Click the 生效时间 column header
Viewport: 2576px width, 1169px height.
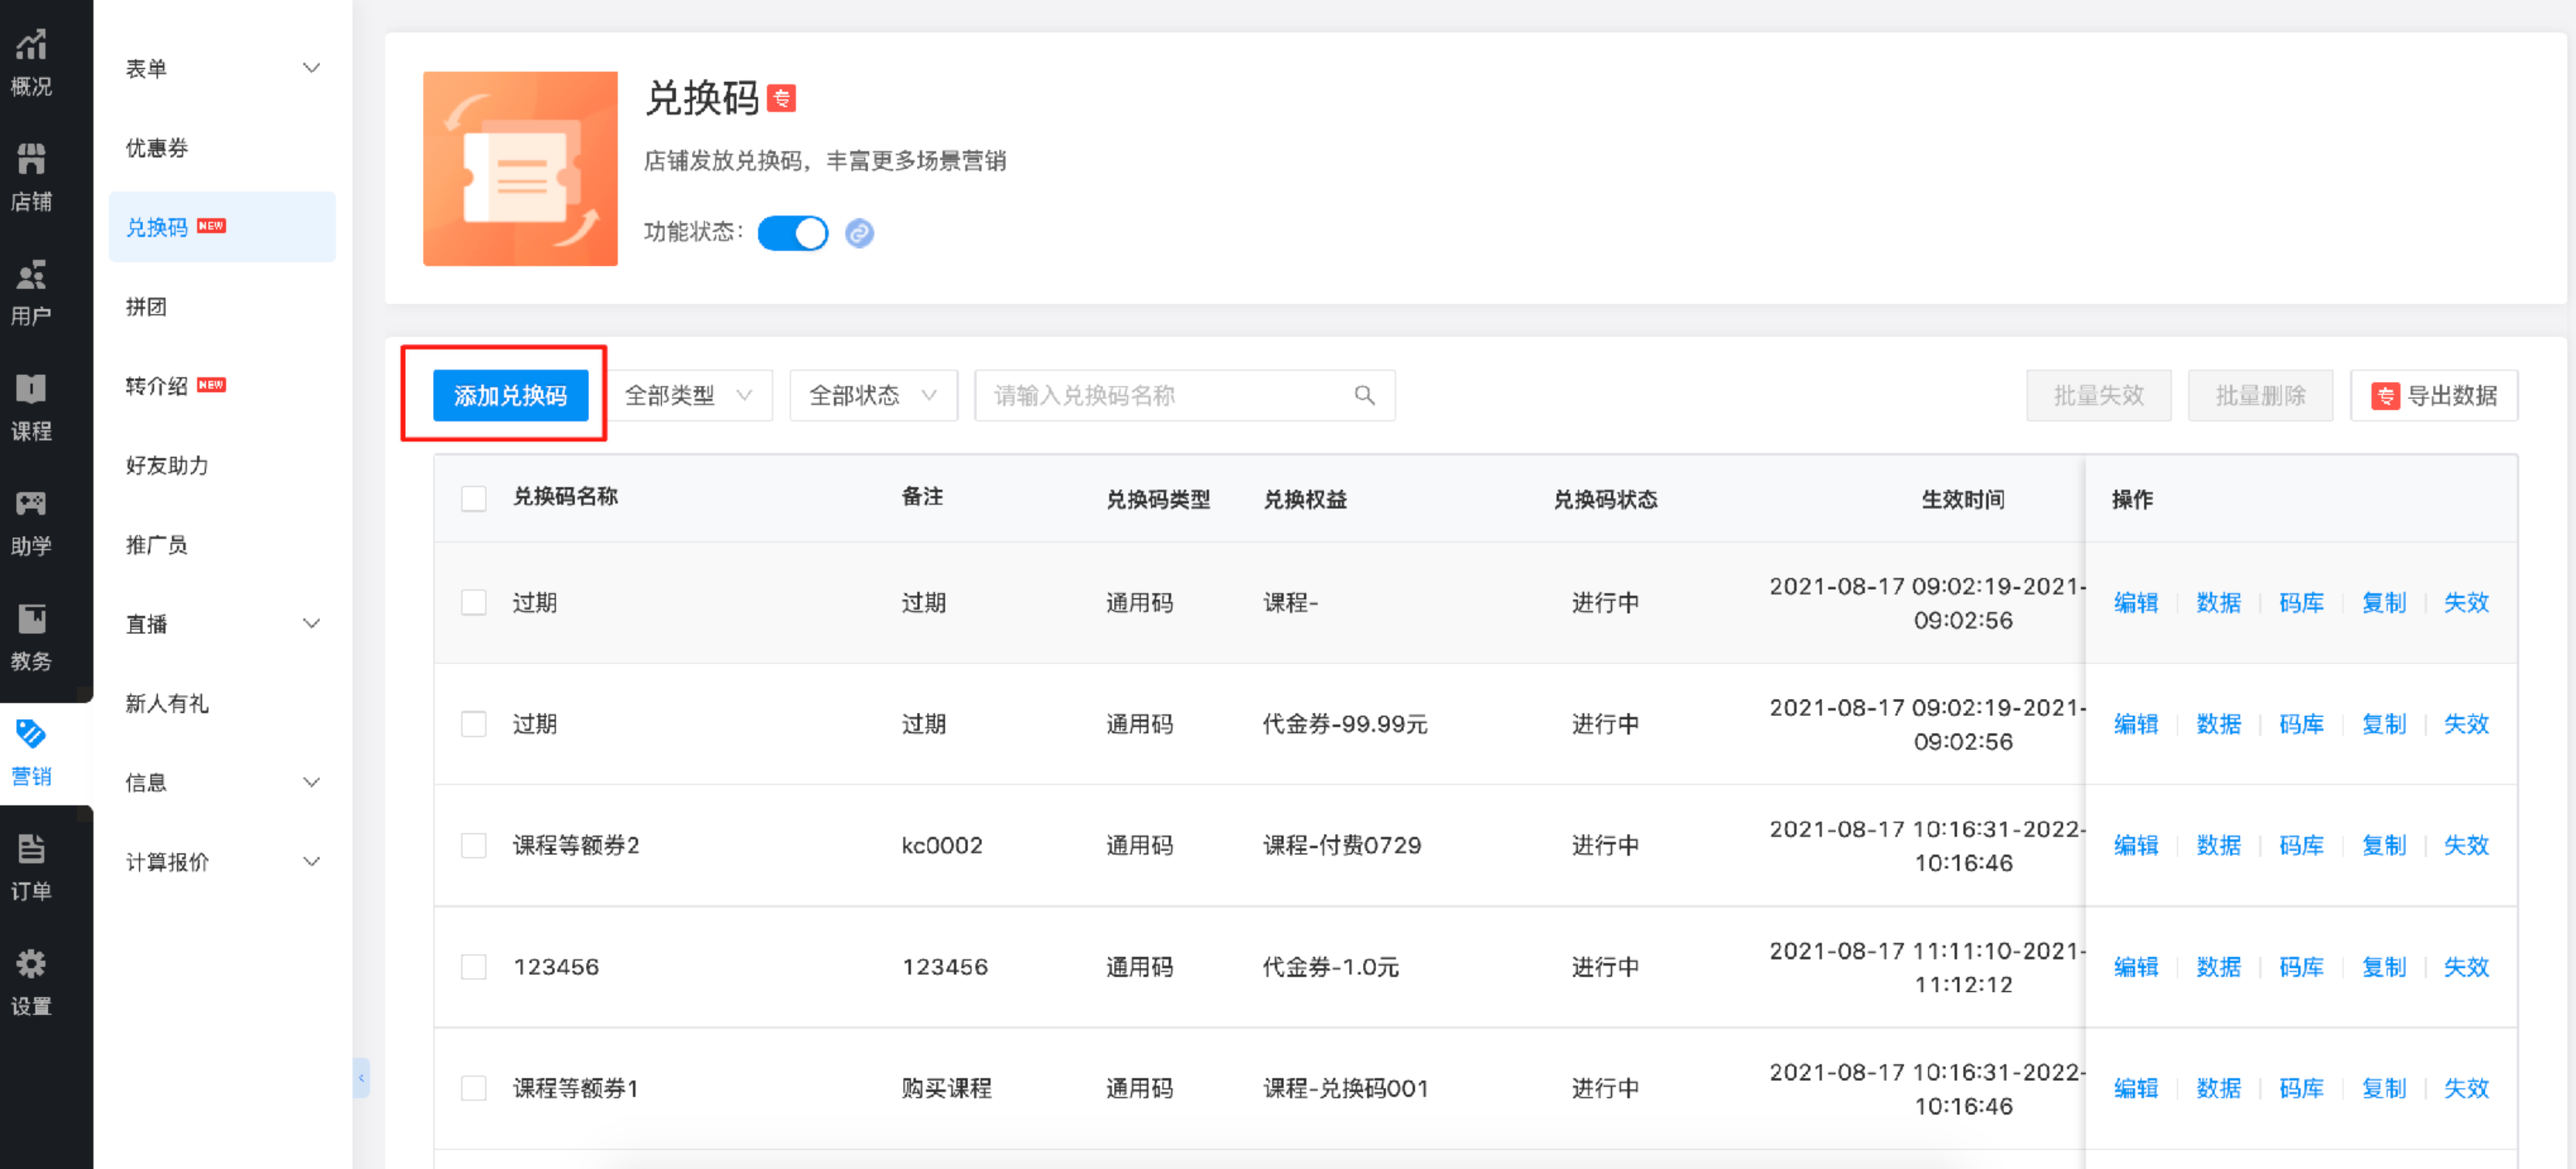[1962, 499]
